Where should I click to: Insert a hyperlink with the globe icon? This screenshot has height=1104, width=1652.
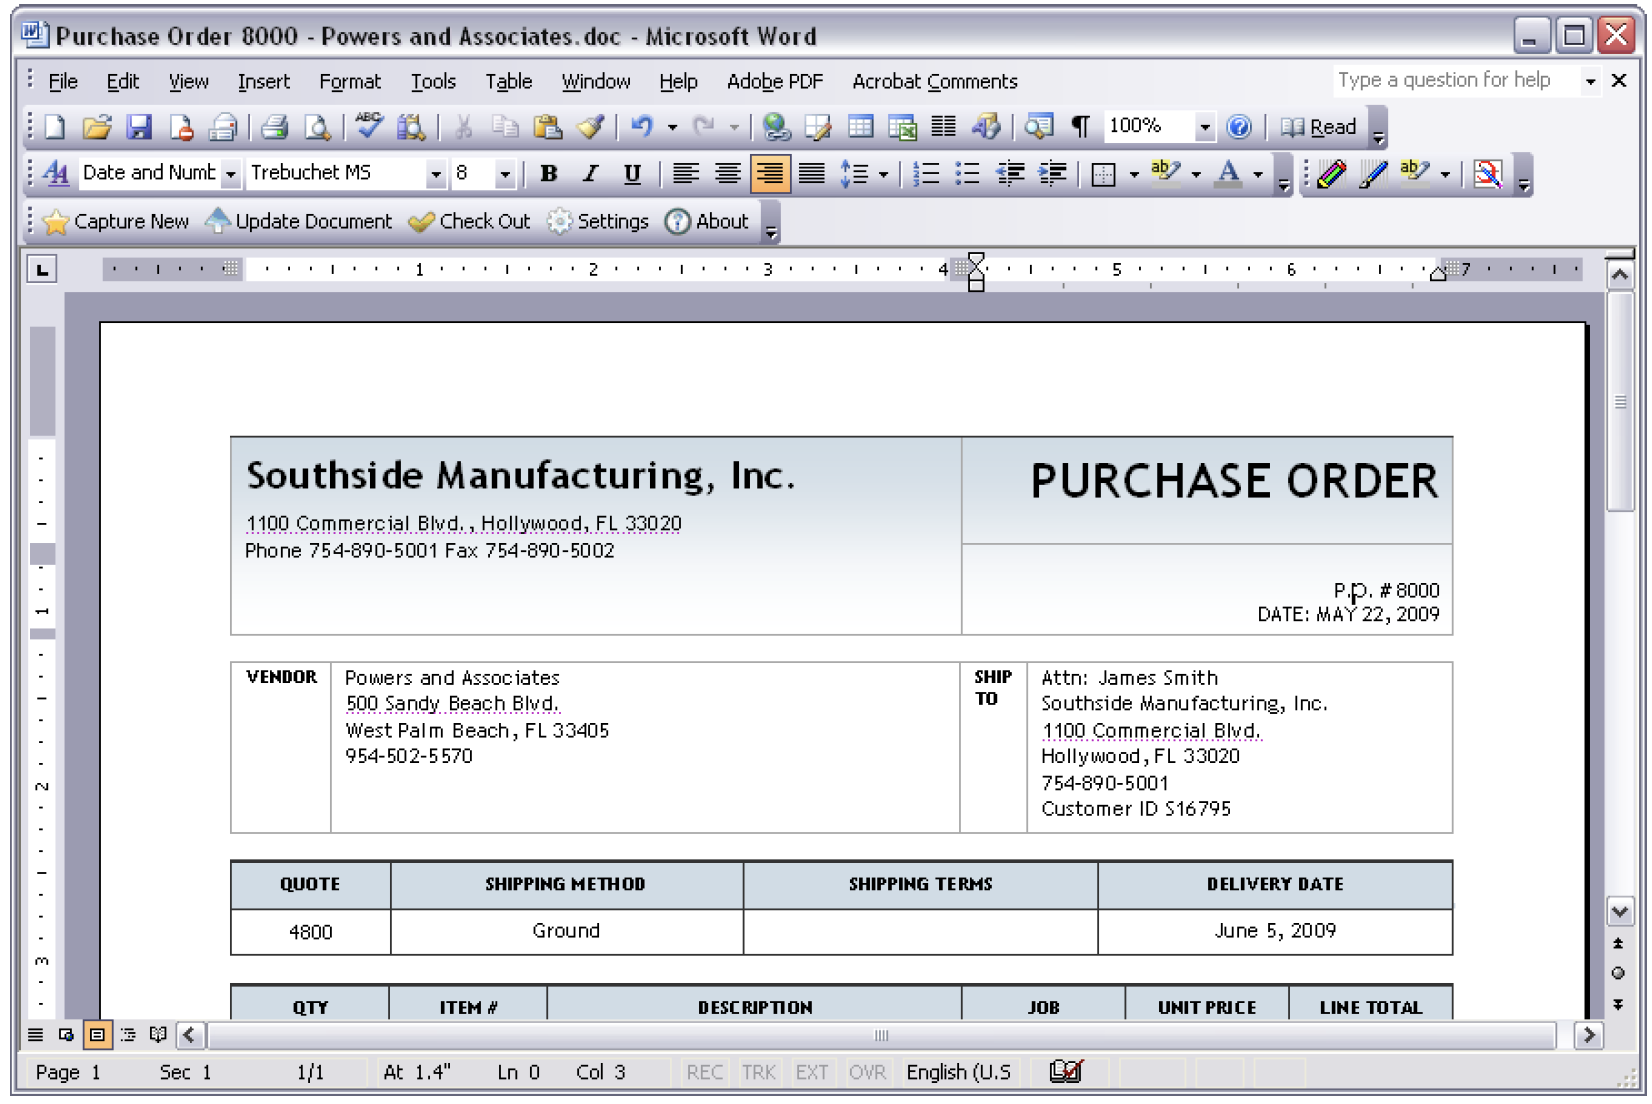tap(776, 127)
